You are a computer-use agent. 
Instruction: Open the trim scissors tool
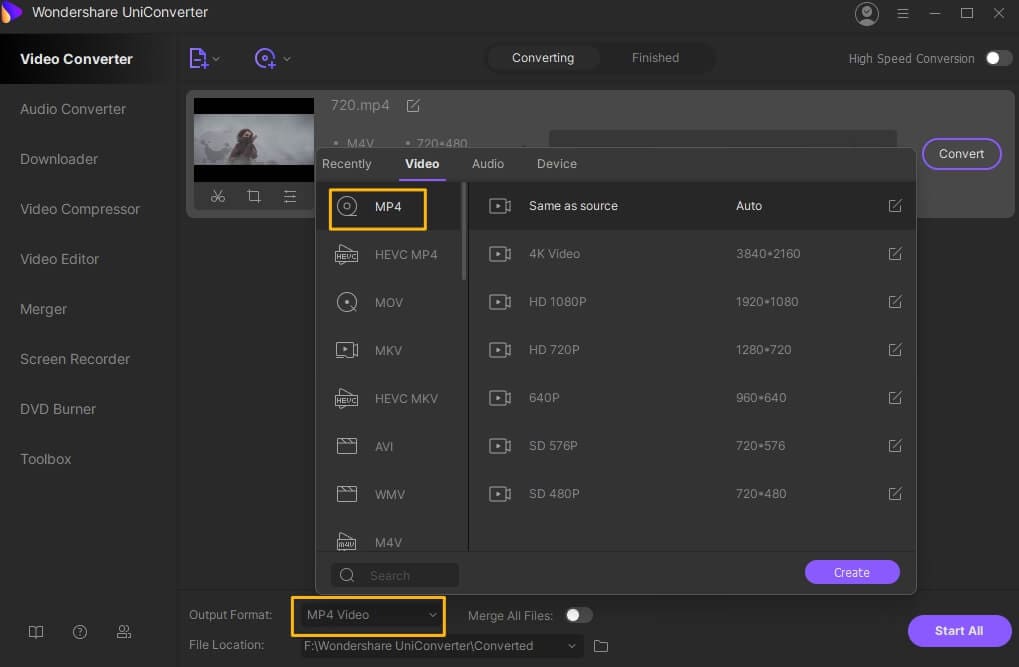tap(218, 196)
